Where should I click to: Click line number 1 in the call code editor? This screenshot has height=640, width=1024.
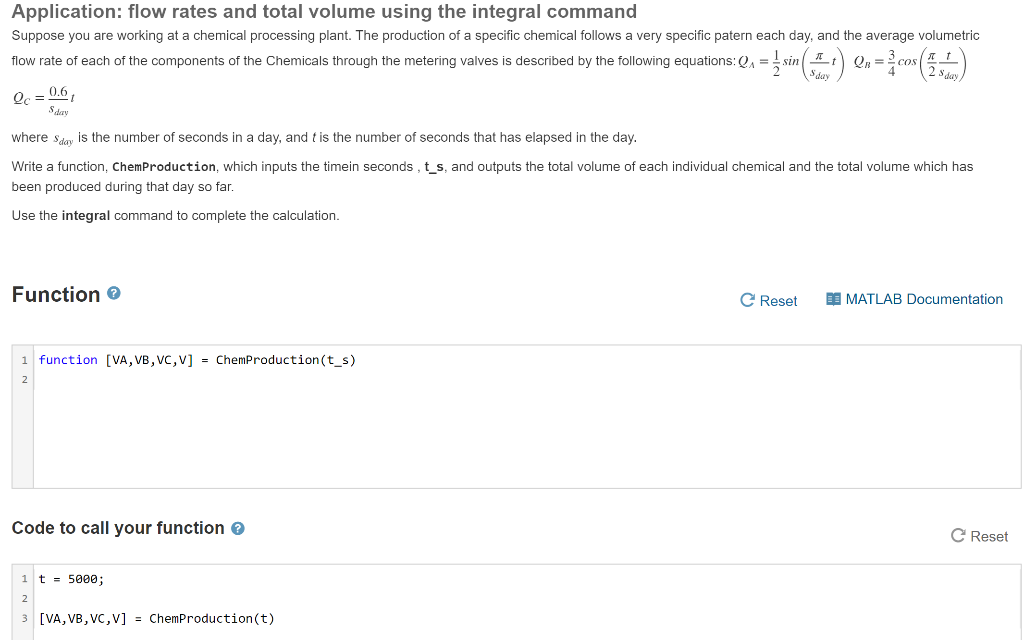23,578
